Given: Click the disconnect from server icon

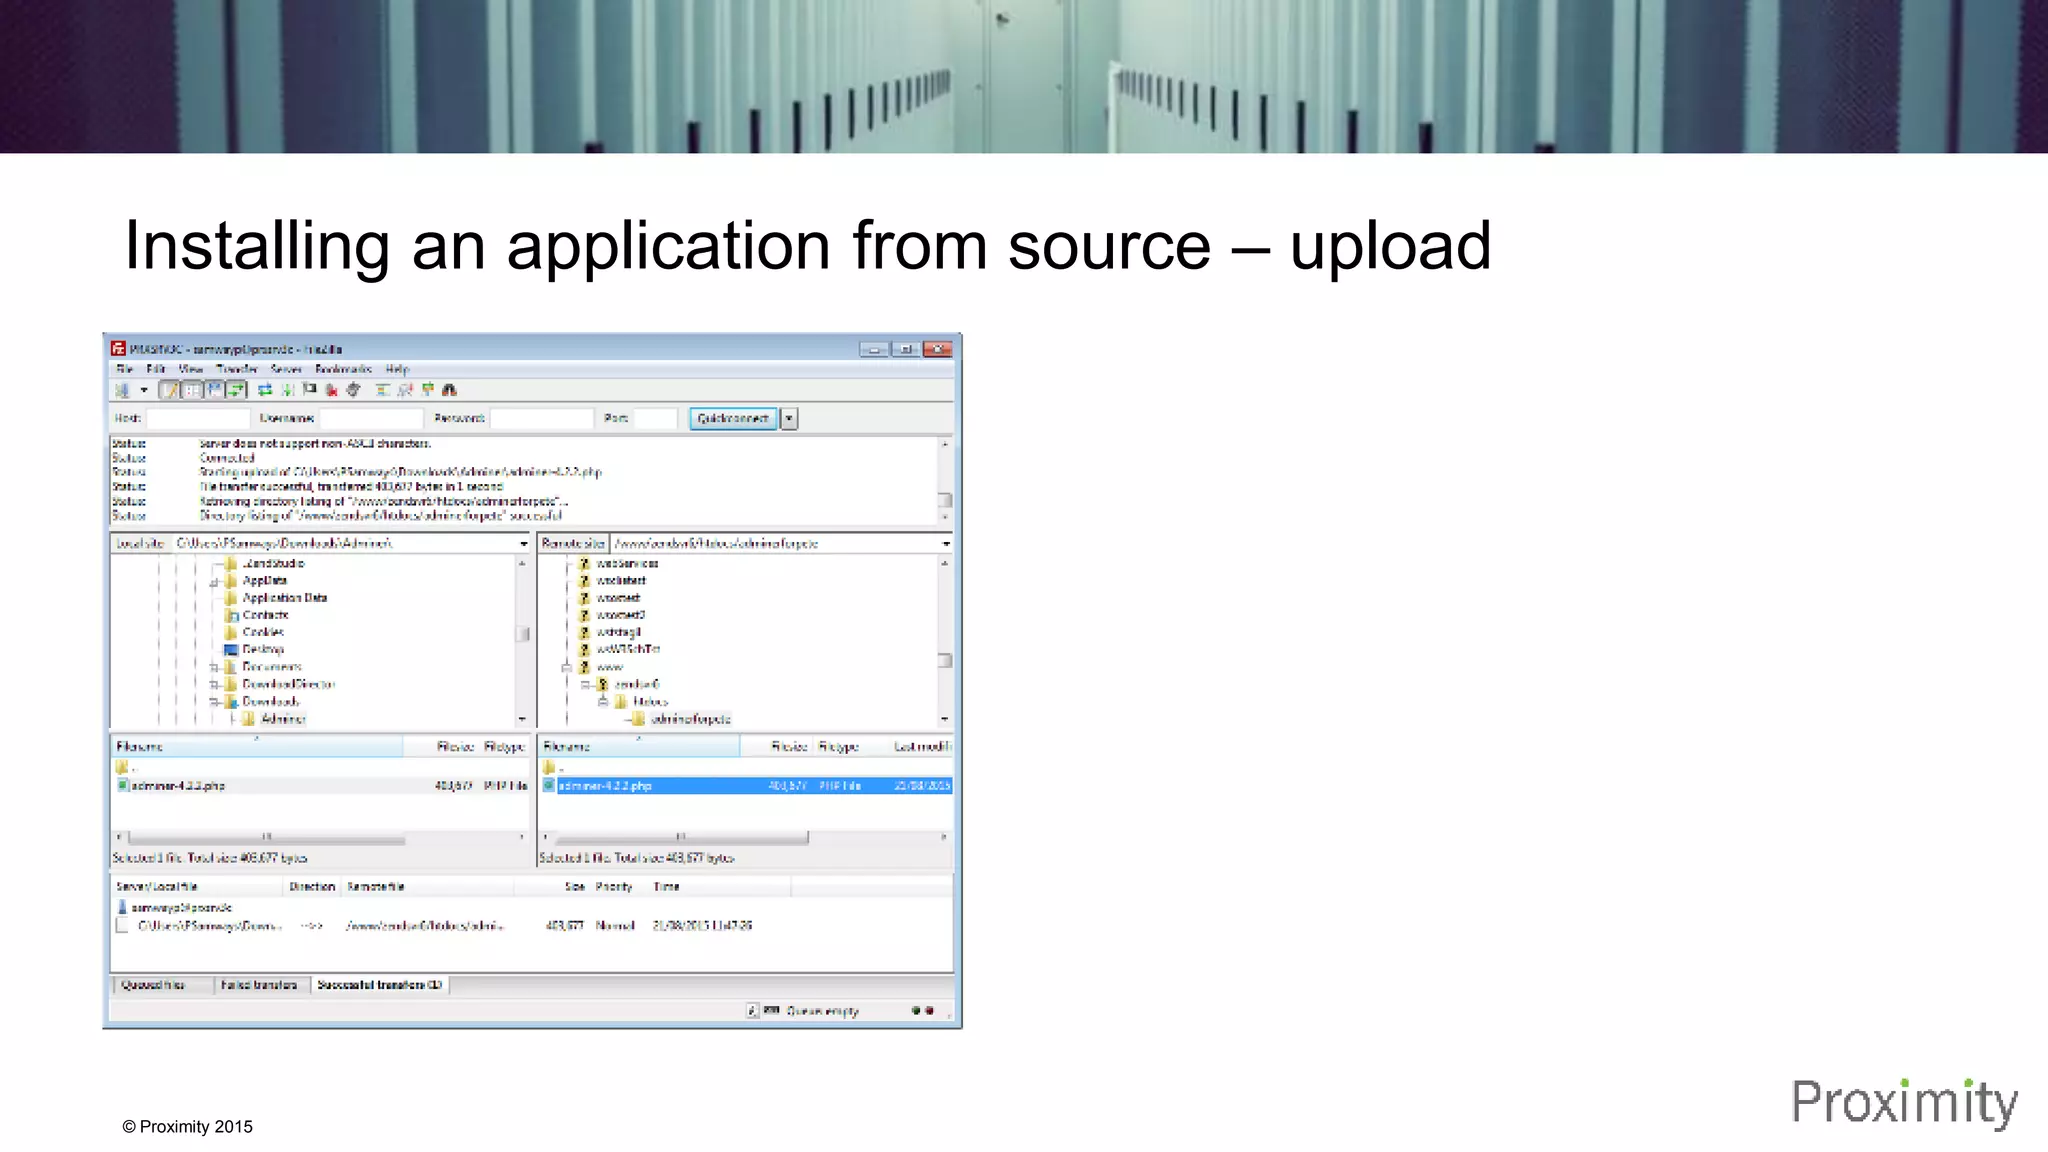Looking at the screenshot, I should [332, 390].
